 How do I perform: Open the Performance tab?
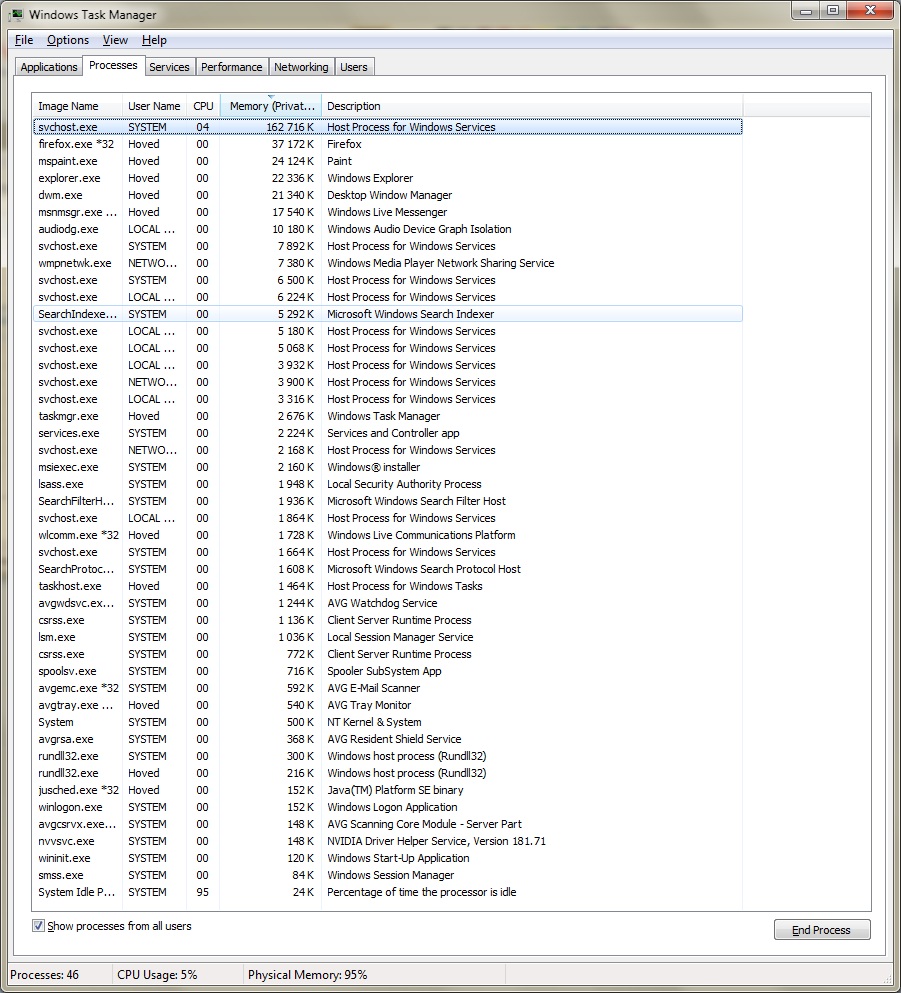231,67
